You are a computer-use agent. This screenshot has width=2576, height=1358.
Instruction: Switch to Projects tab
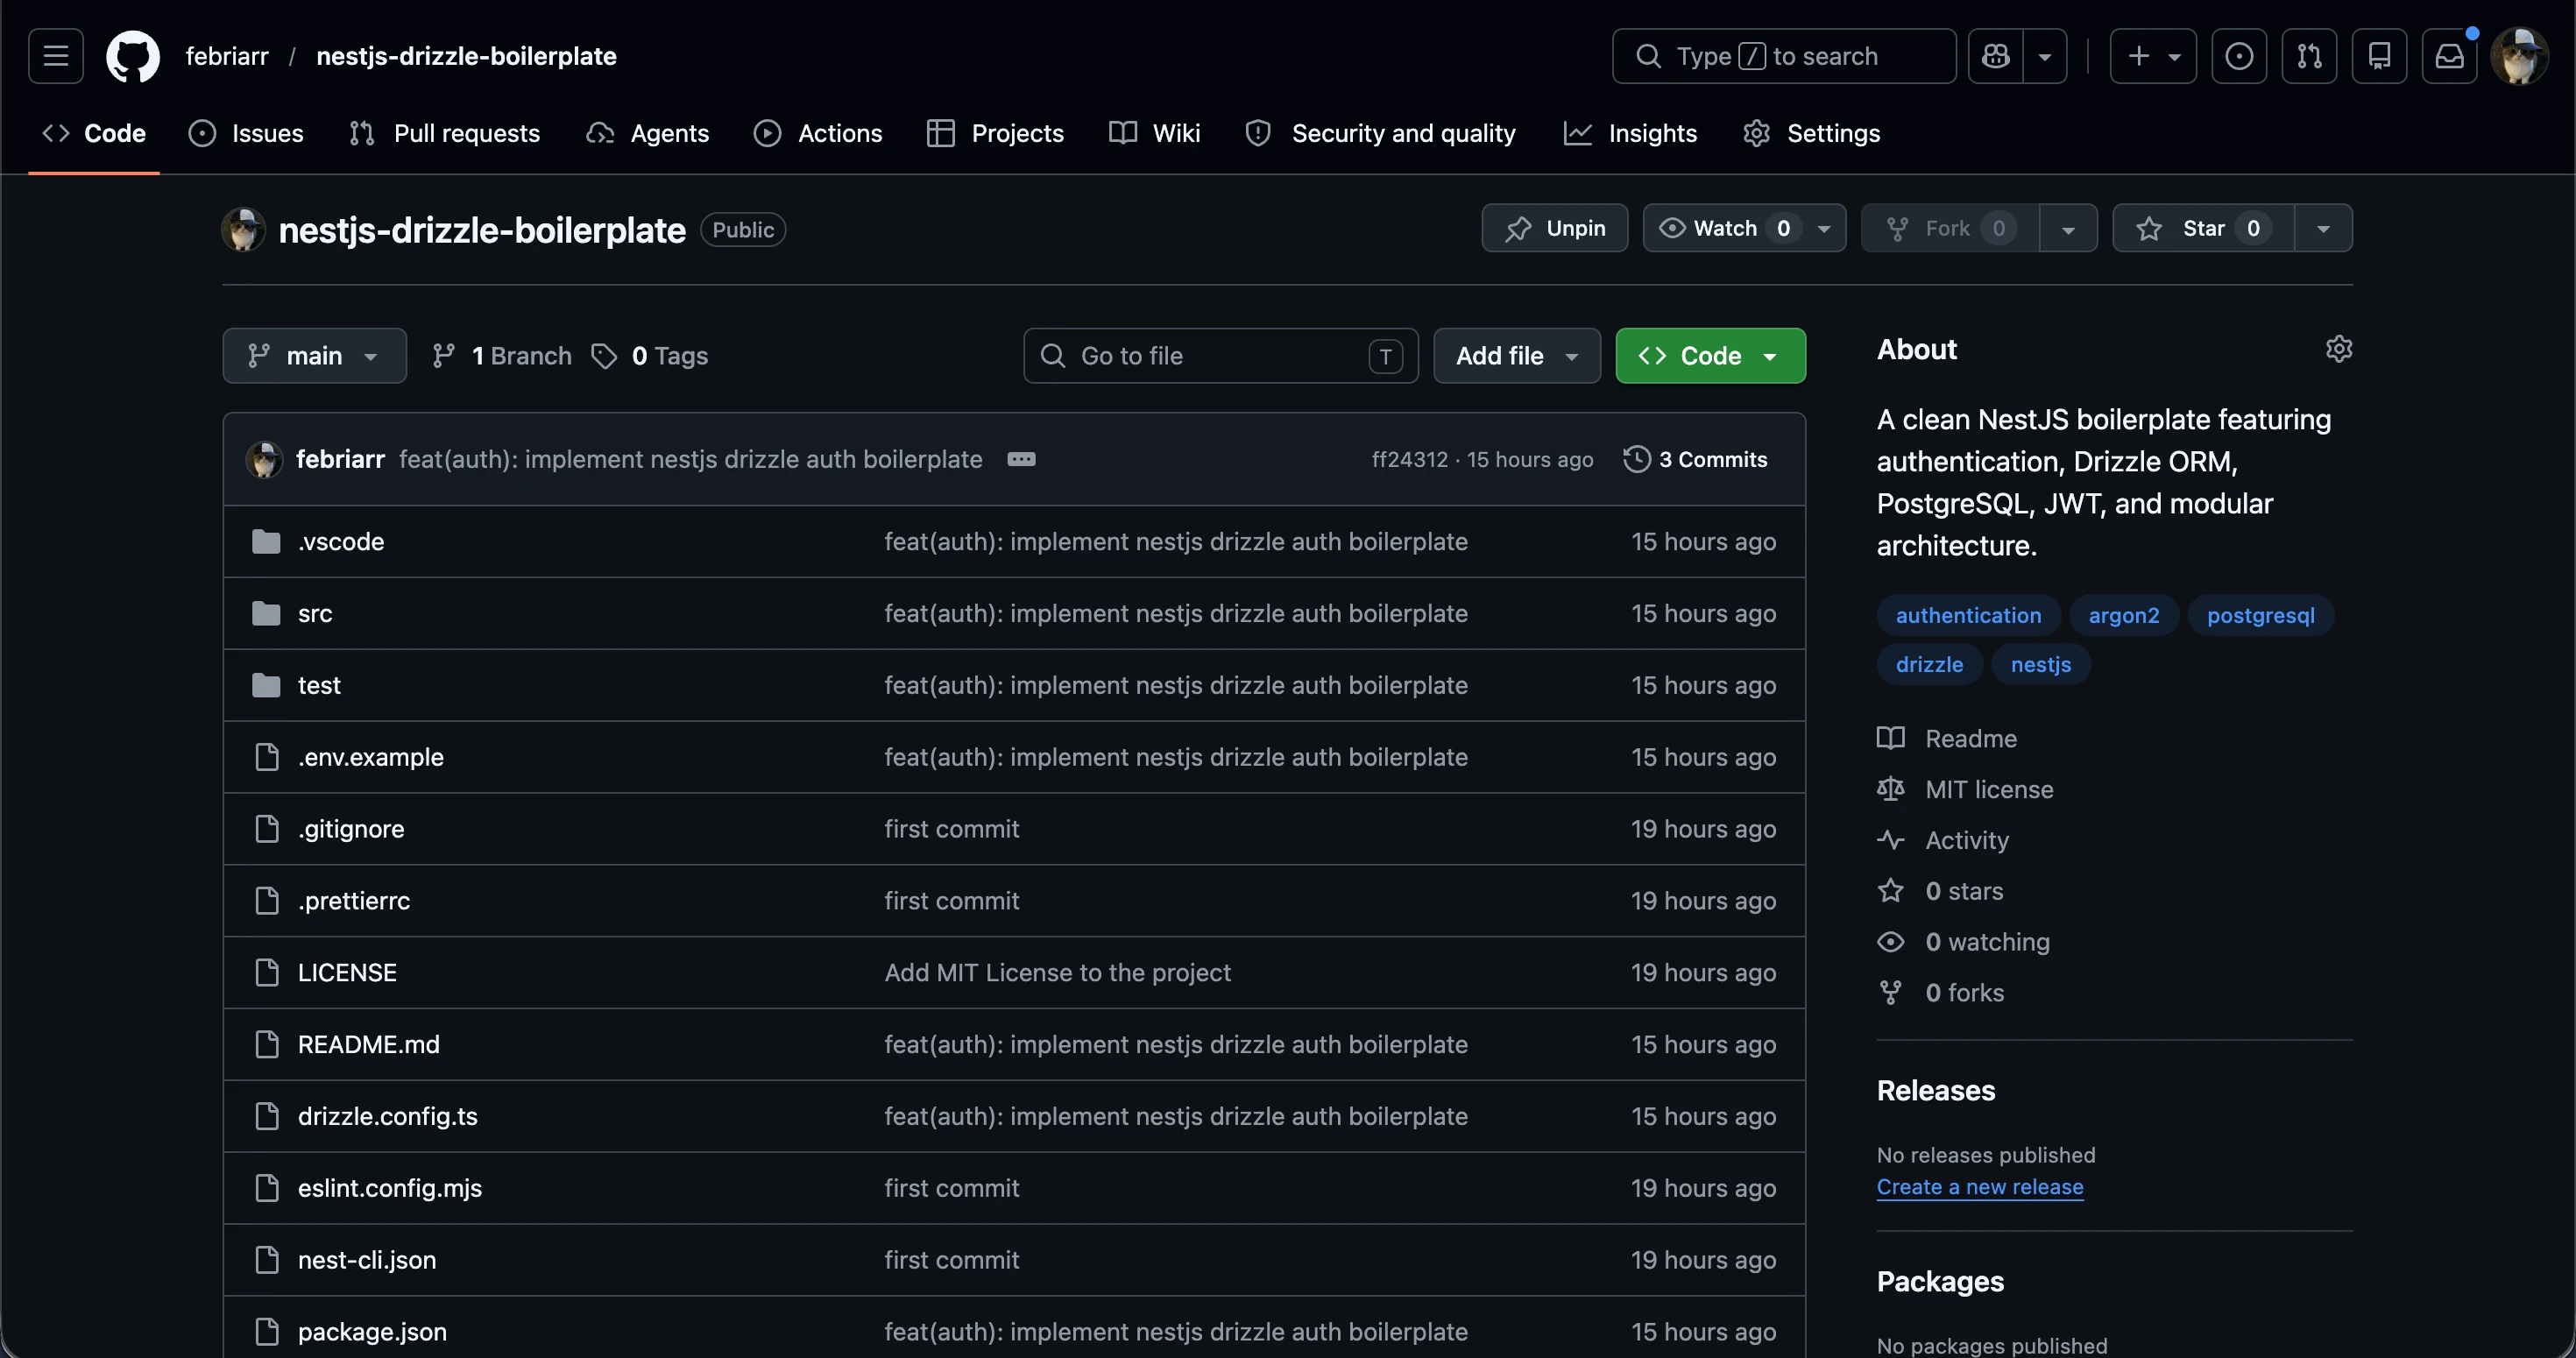pyautogui.click(x=995, y=133)
